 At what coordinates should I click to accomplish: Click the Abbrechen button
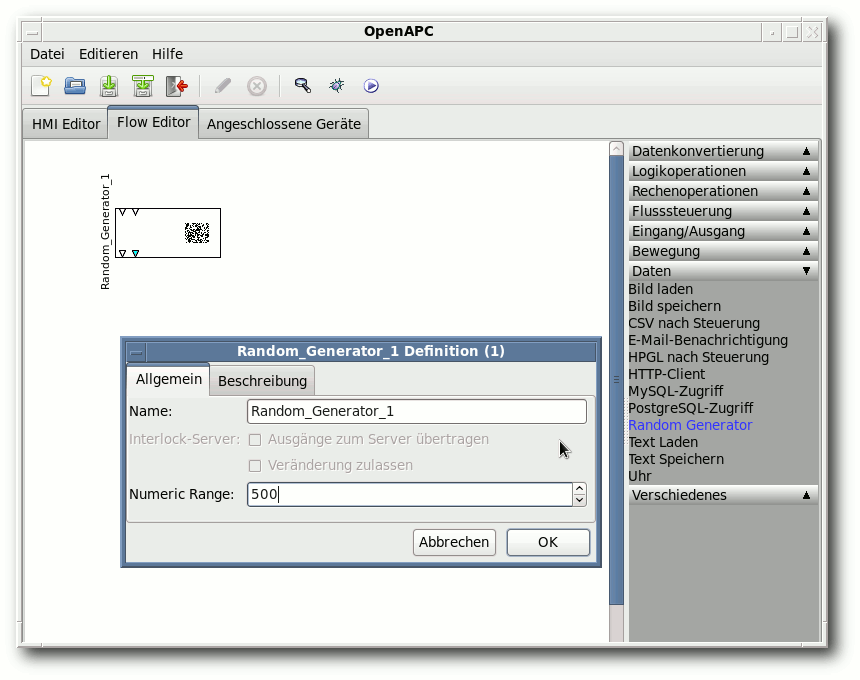coord(454,542)
